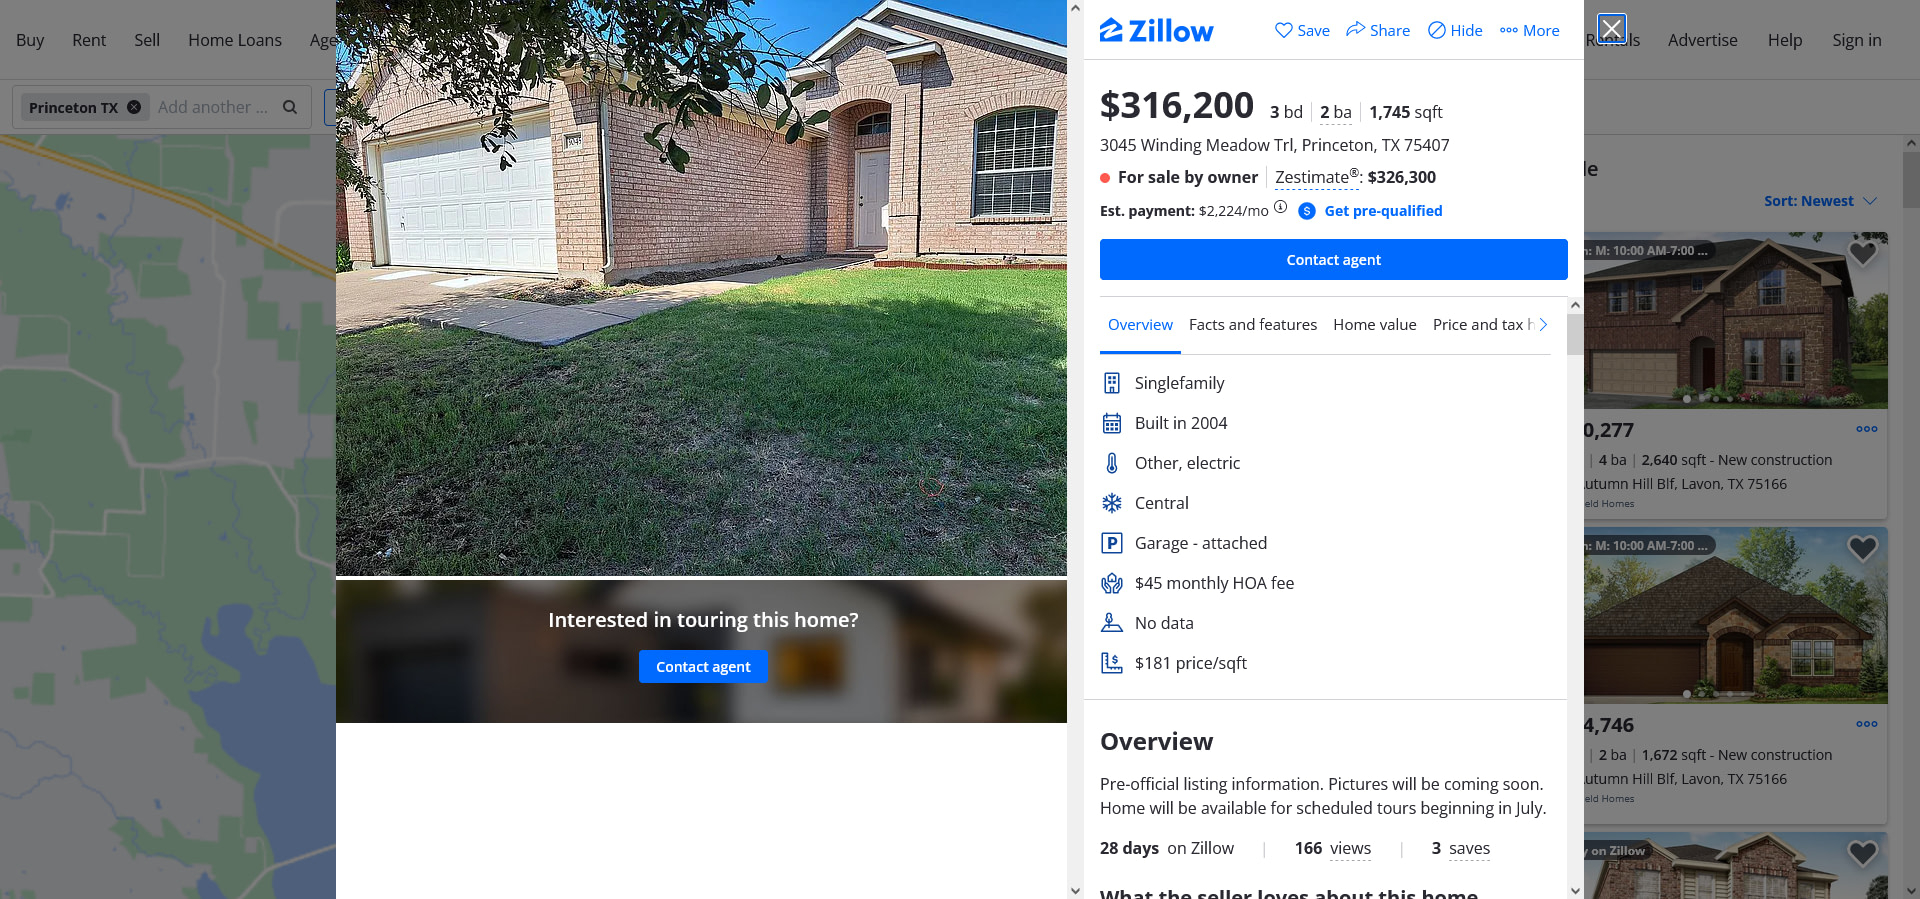Show more tabs with the right chevron
Screen dimensions: 1920x899
pyautogui.click(x=1543, y=324)
